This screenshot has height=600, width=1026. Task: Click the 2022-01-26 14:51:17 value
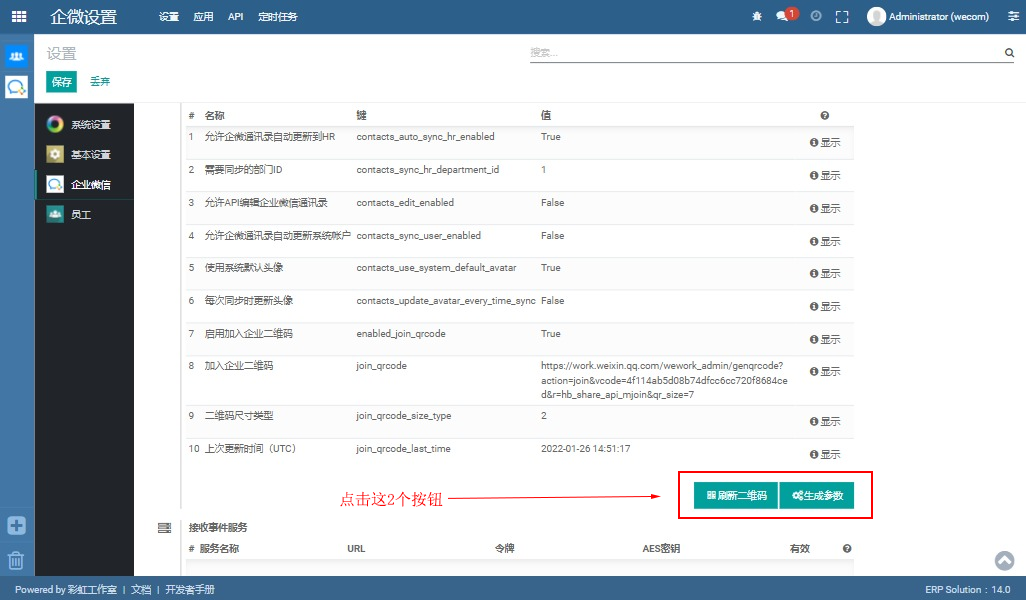(x=586, y=449)
